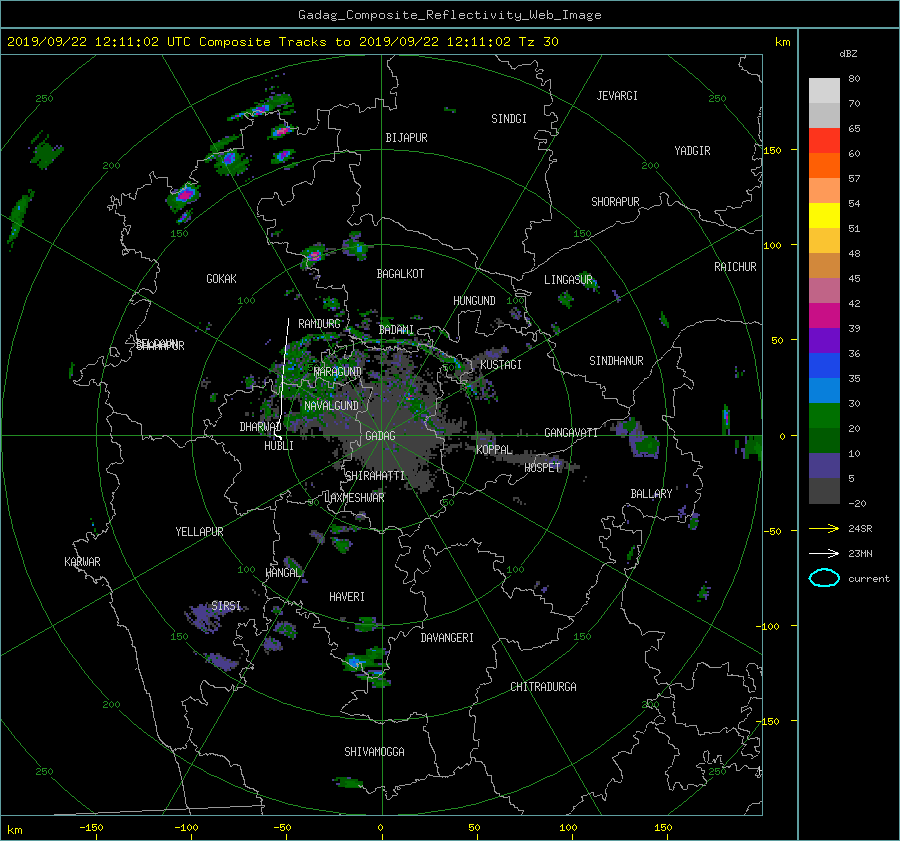900x841 pixels.
Task: Click the 'YELLAPUR' city label
Action: pos(199,532)
